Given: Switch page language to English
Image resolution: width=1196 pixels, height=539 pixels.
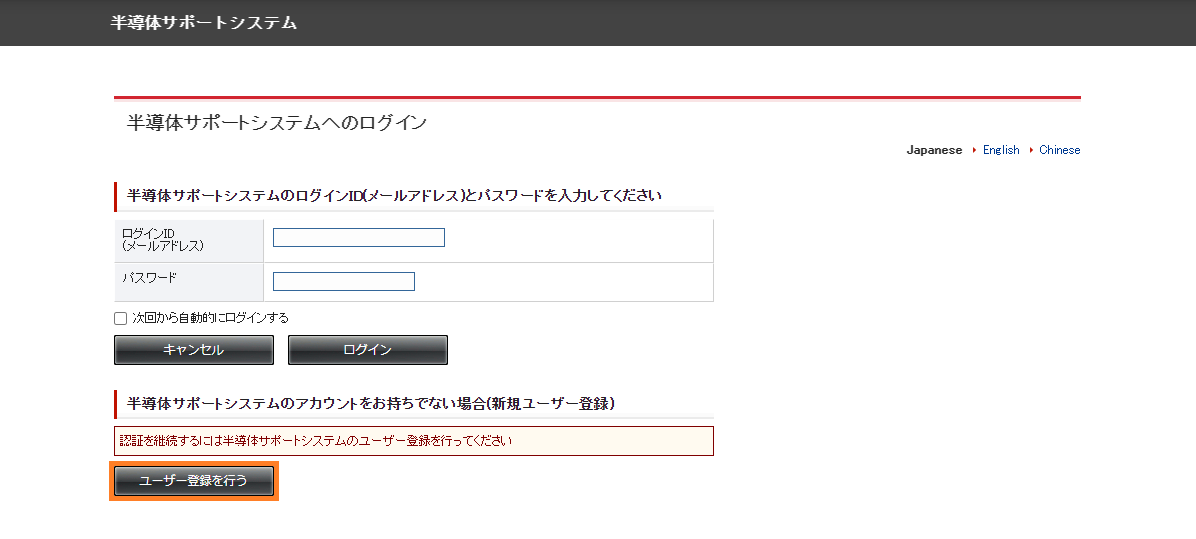Looking at the screenshot, I should (x=1000, y=150).
